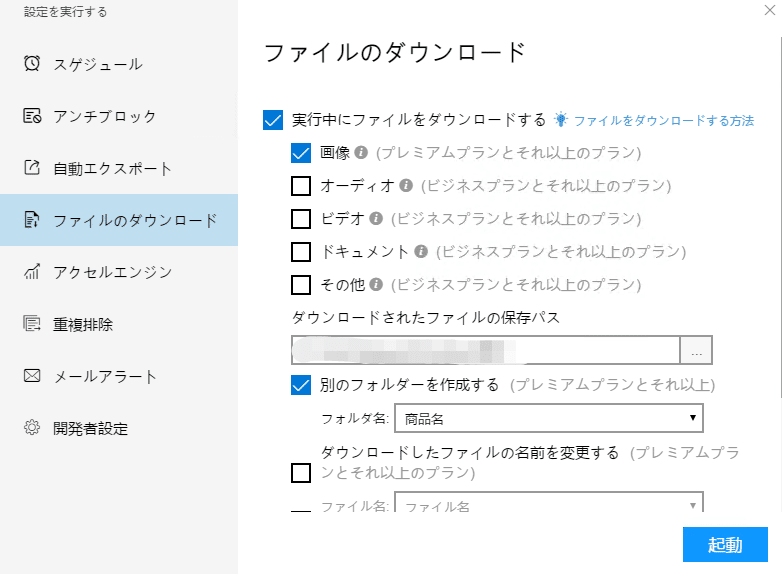
Task: Click the Email Alert envelope icon
Action: click(32, 376)
